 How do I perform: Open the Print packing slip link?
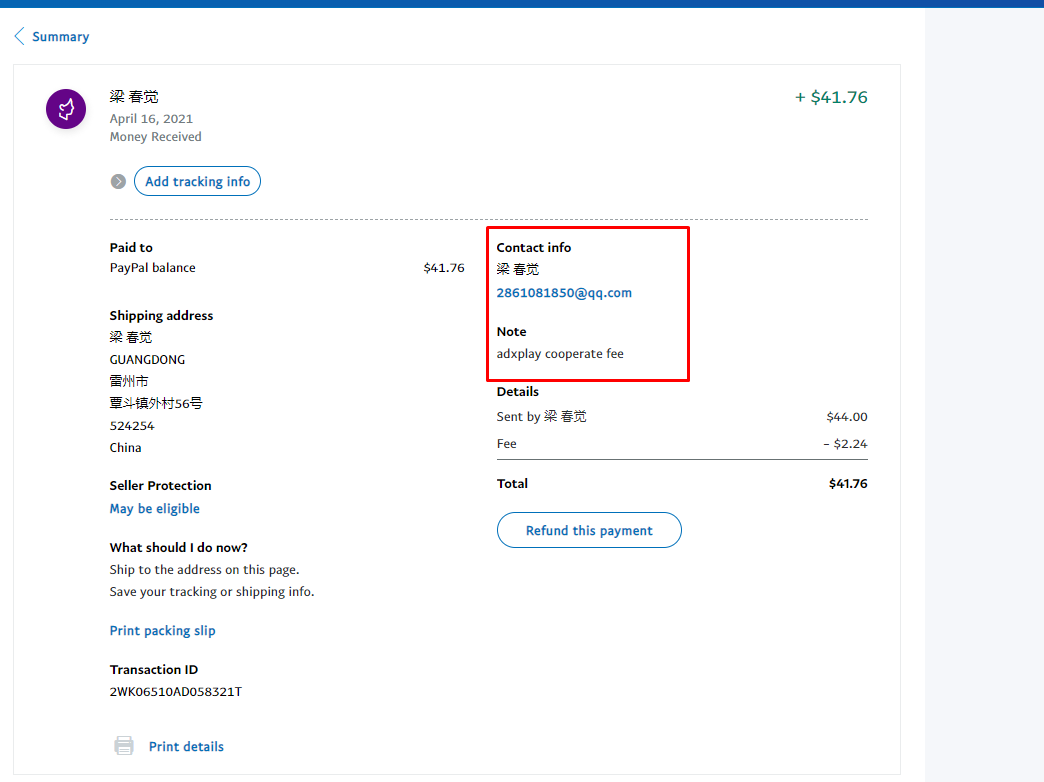point(162,630)
